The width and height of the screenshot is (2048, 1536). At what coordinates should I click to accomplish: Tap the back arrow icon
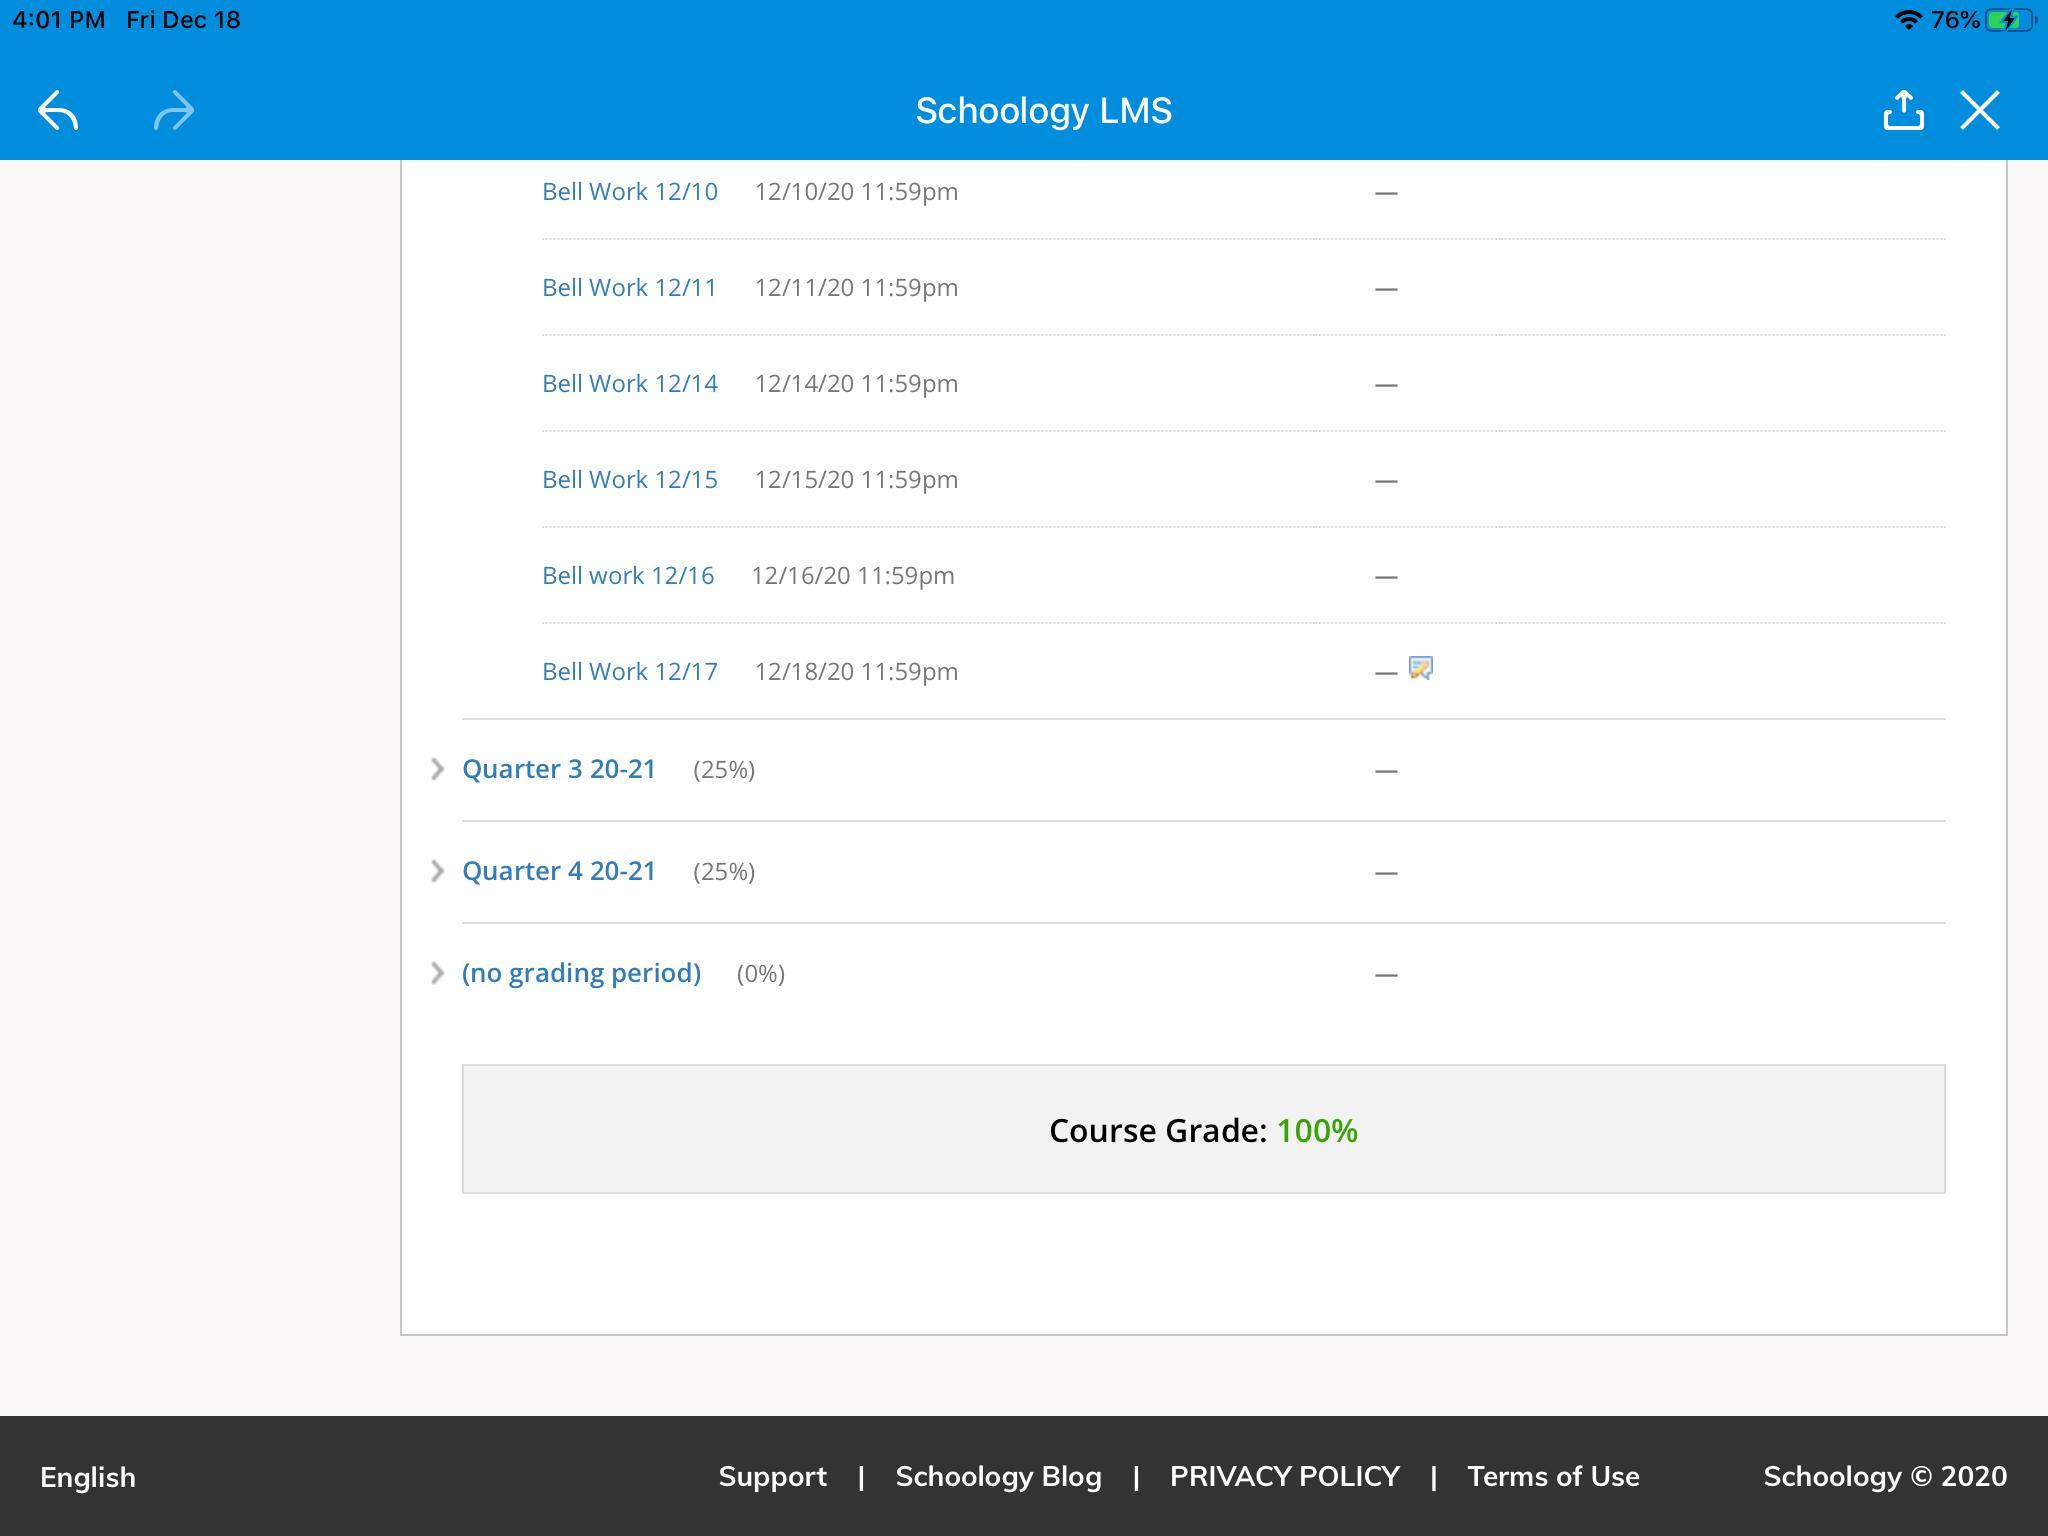coord(58,111)
